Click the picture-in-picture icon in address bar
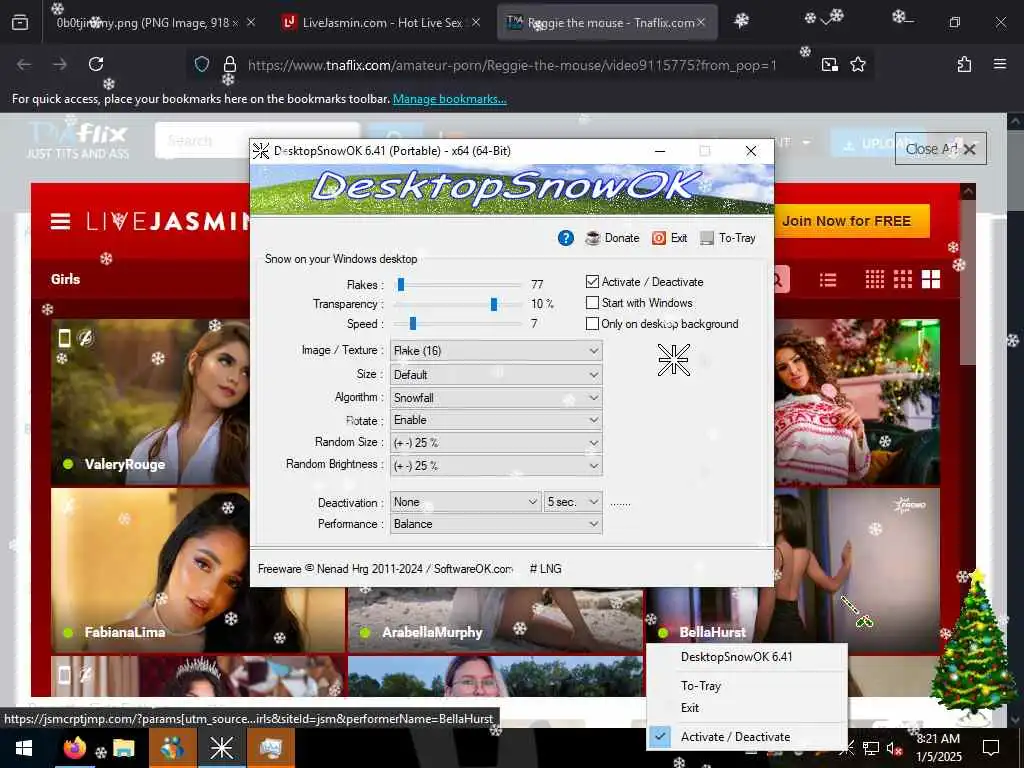 point(829,64)
